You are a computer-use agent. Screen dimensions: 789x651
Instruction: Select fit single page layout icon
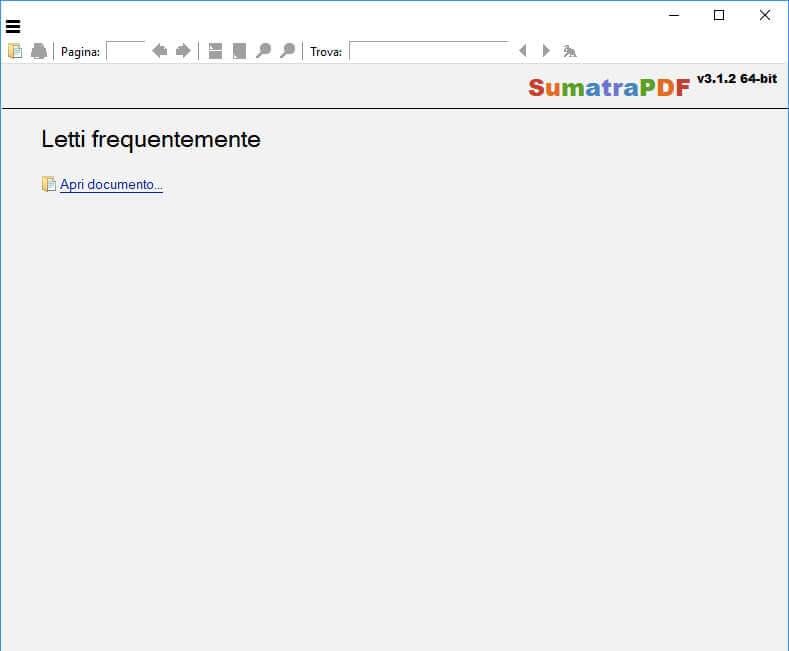(x=240, y=51)
